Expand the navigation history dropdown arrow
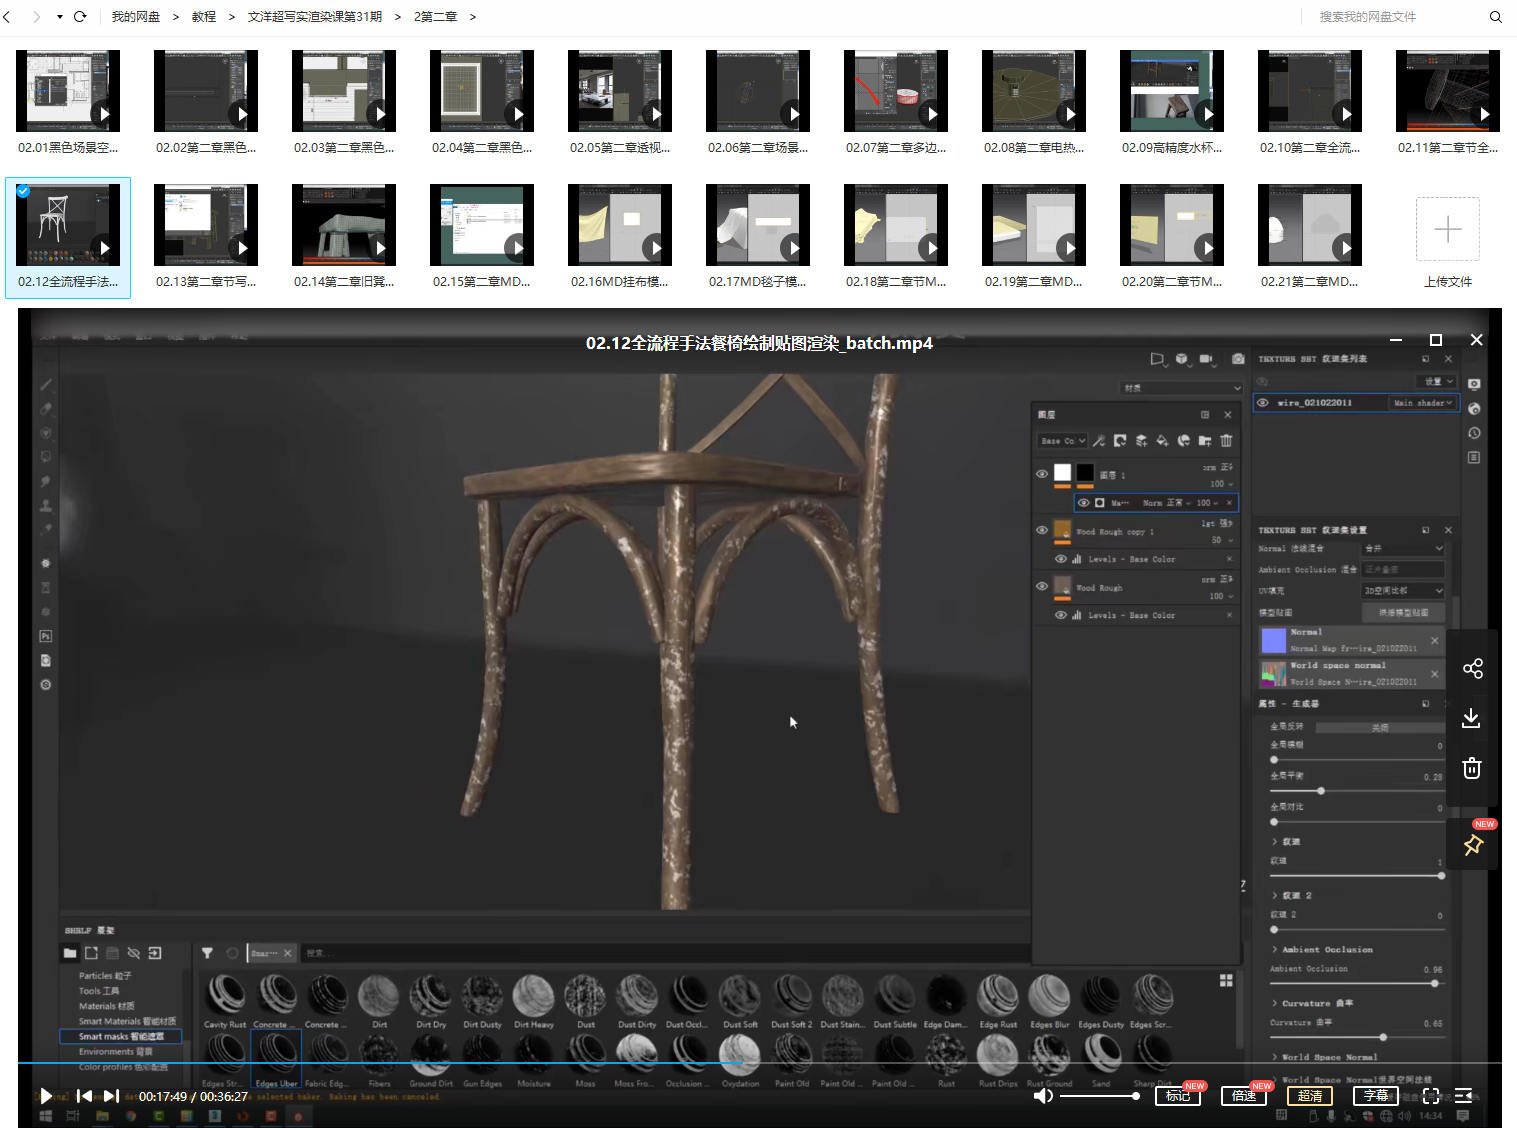The image size is (1517, 1130). click(x=59, y=17)
